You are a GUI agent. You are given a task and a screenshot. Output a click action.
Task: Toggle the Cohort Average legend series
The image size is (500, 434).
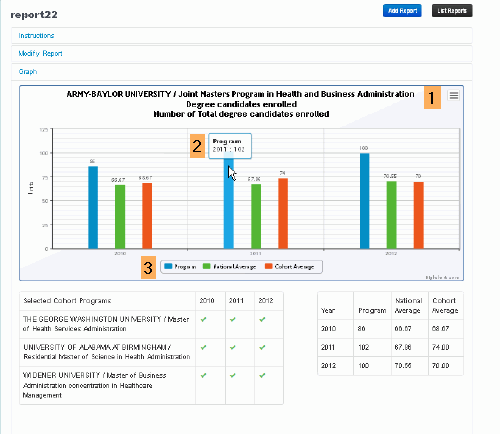pyautogui.click(x=290, y=267)
